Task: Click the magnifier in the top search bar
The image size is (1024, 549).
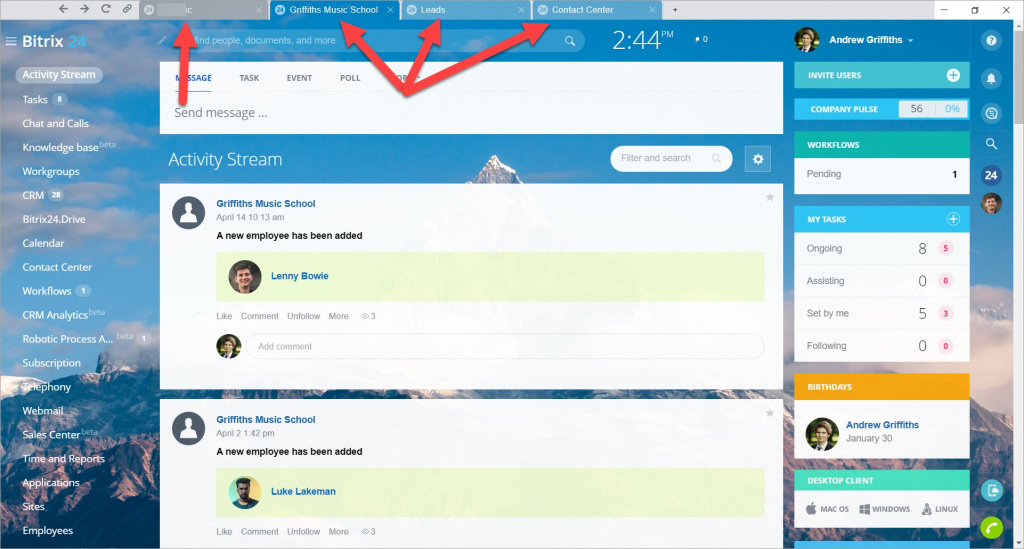Action: [x=569, y=40]
